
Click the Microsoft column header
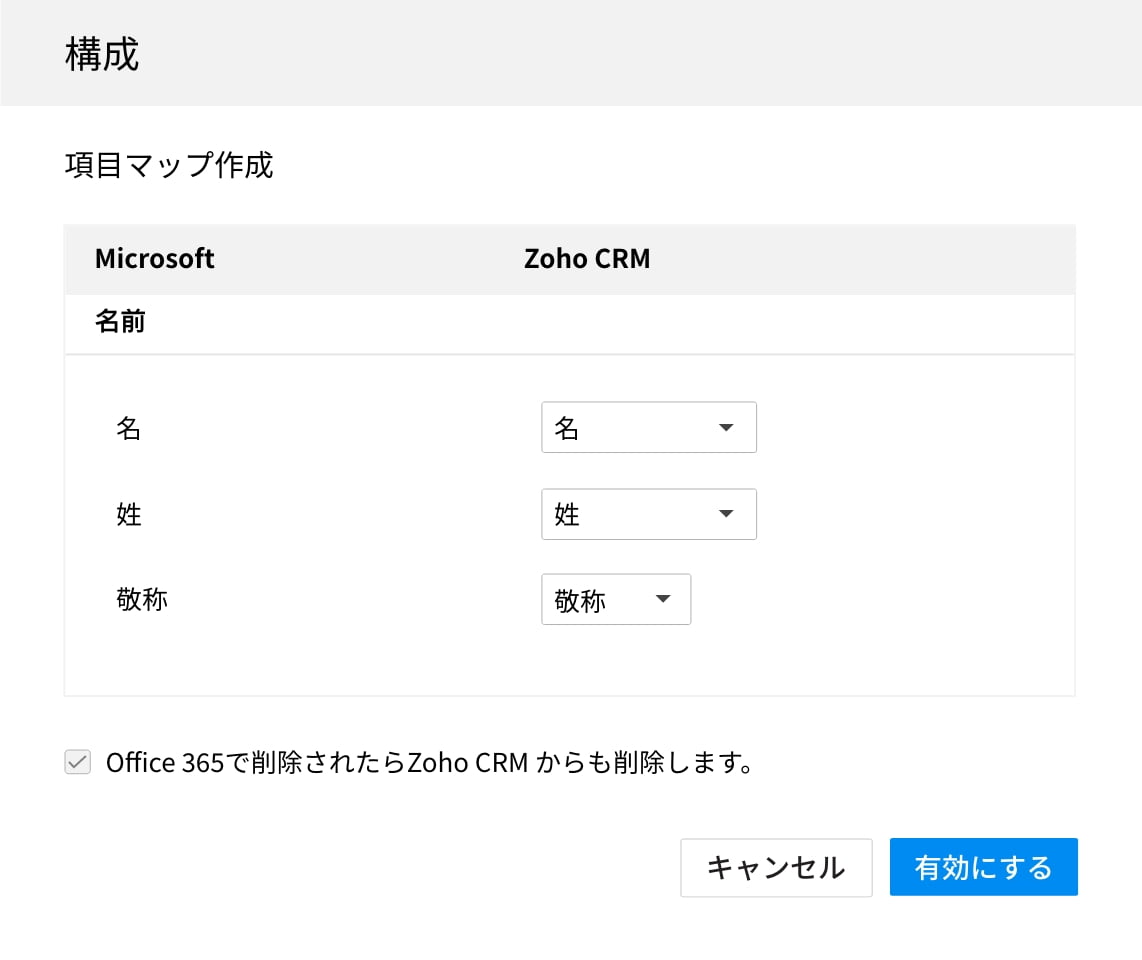[155, 259]
